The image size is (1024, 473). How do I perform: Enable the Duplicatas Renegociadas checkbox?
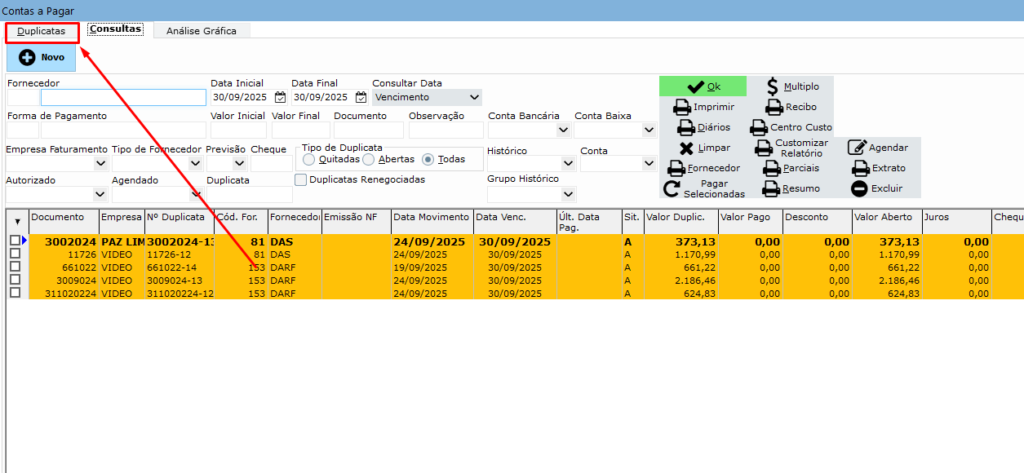tap(301, 180)
